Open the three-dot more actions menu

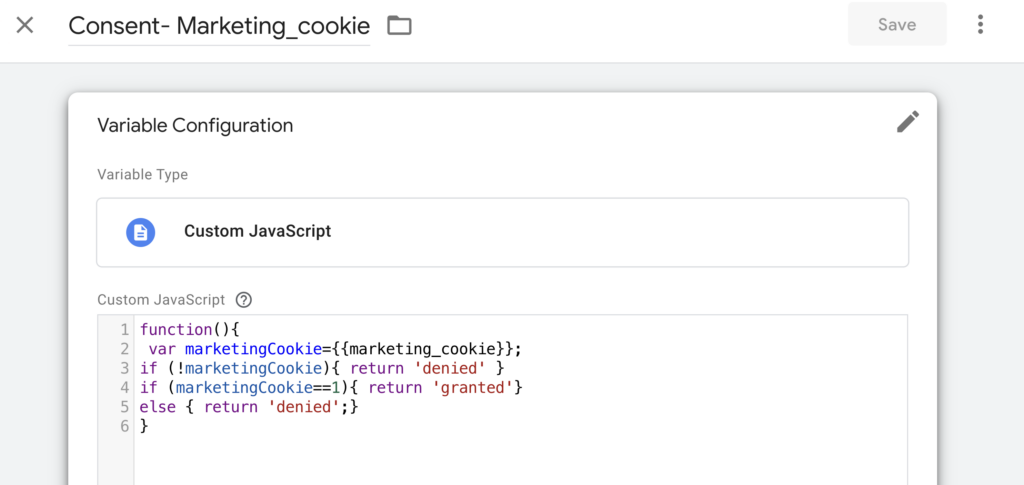click(980, 25)
